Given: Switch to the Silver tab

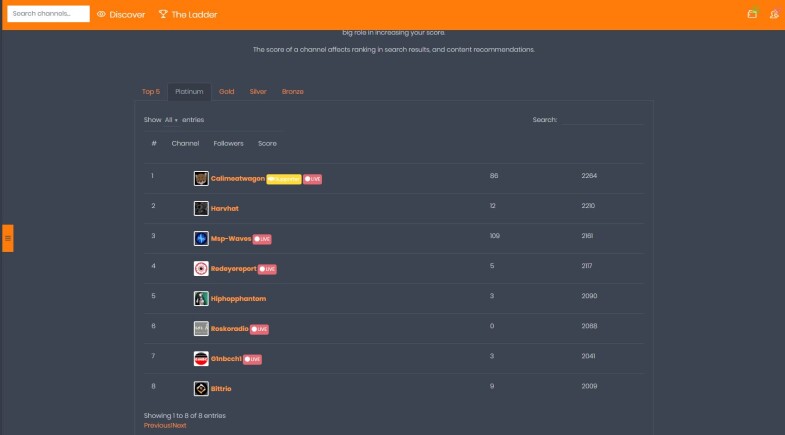Looking at the screenshot, I should (x=258, y=92).
